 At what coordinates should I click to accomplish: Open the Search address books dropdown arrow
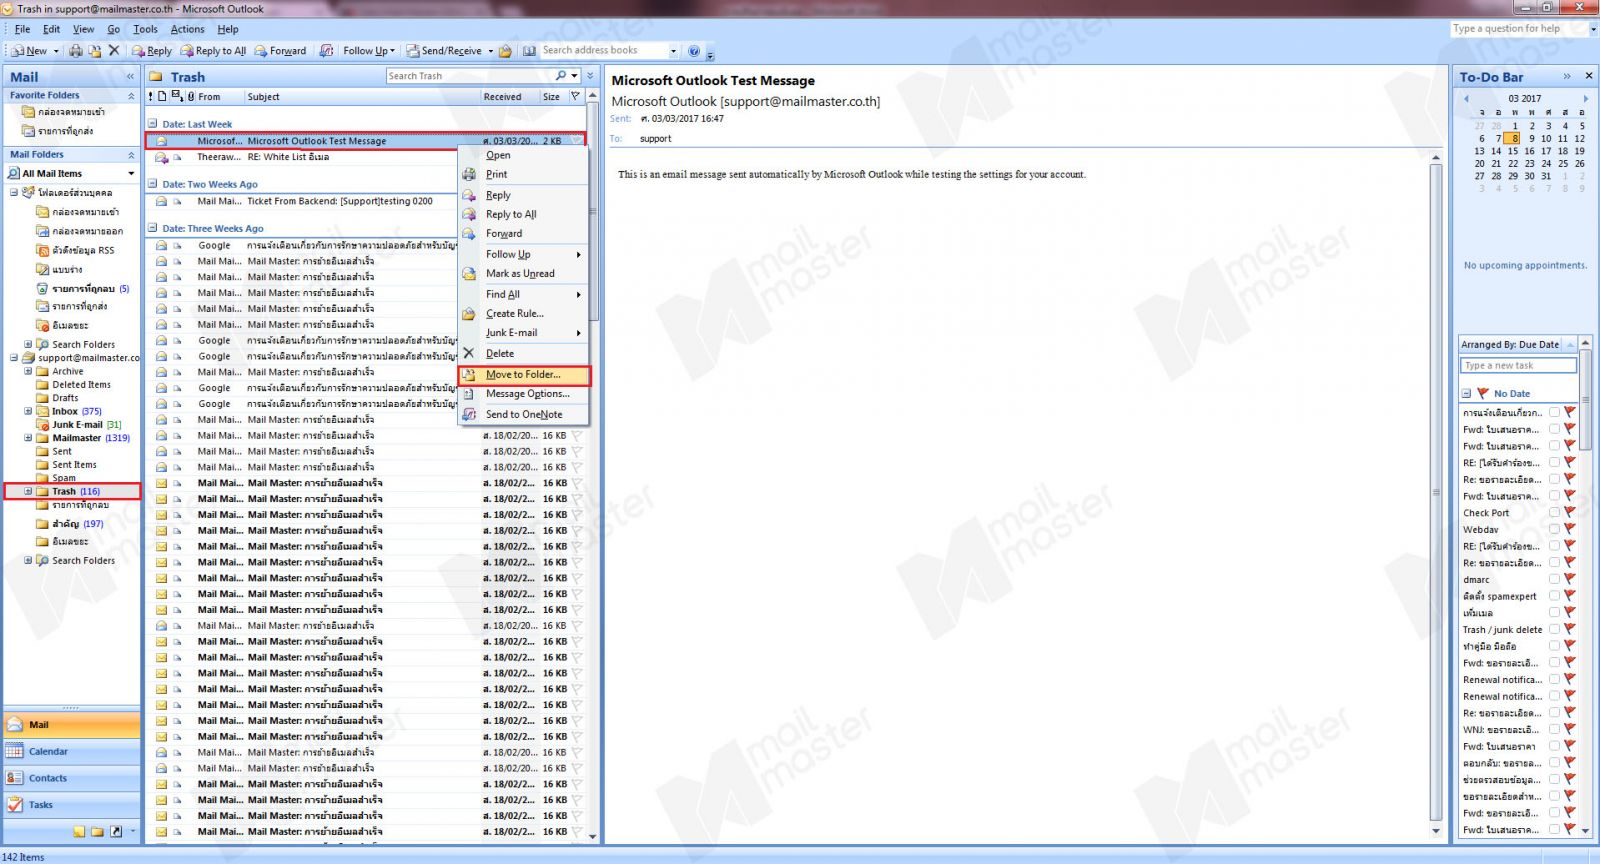coord(673,50)
